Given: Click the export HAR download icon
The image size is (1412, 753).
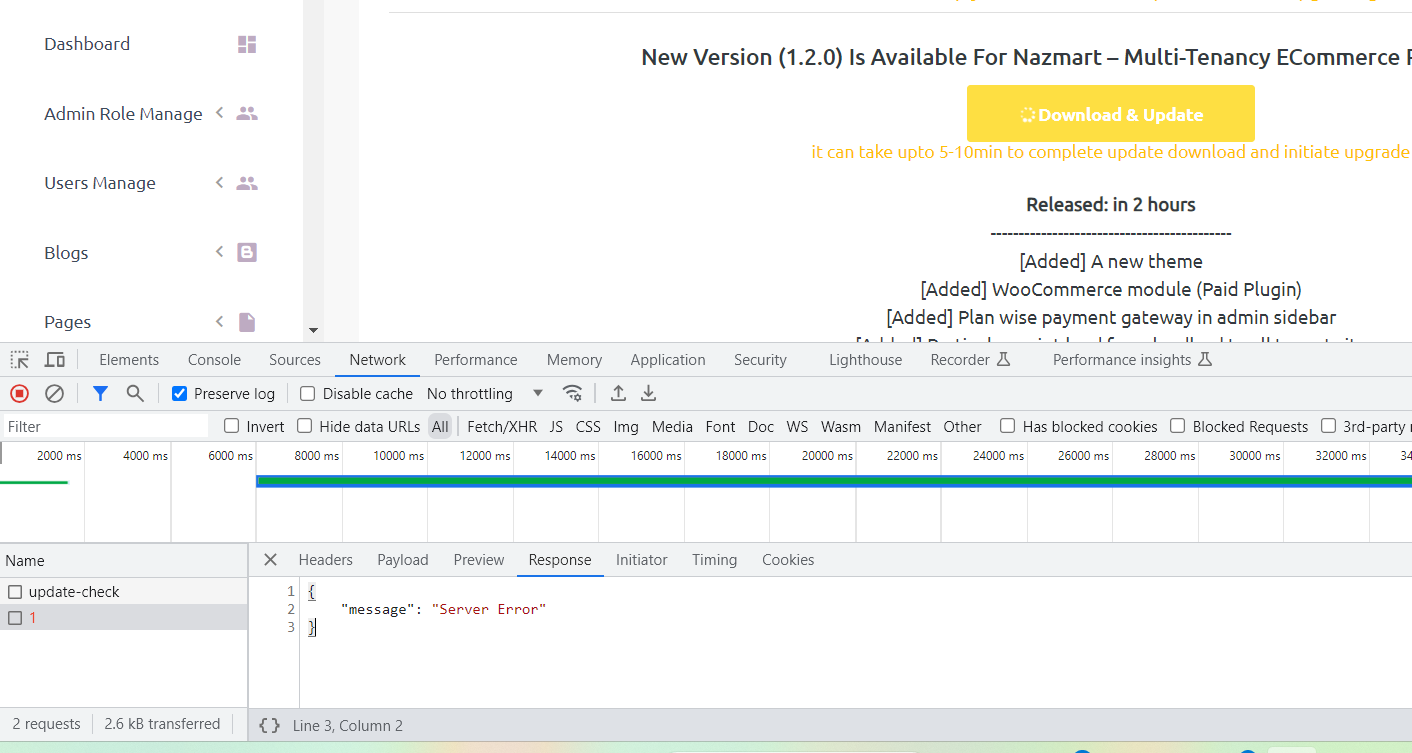Looking at the screenshot, I should point(649,393).
